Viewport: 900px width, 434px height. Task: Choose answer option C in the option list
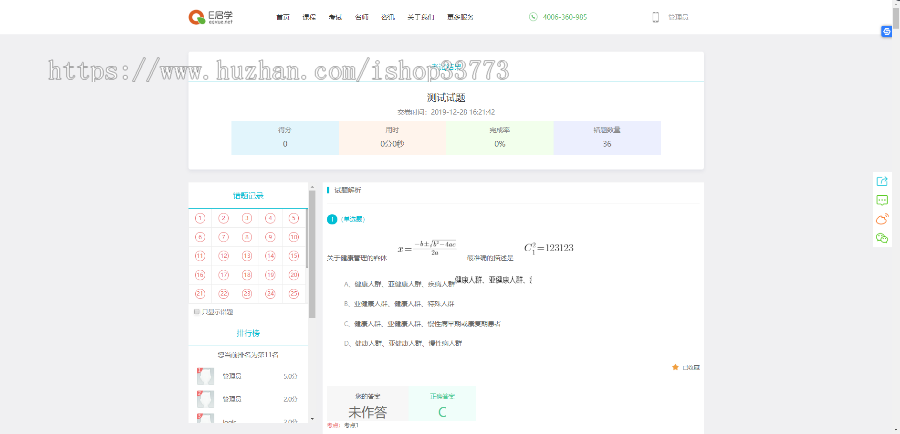422,324
